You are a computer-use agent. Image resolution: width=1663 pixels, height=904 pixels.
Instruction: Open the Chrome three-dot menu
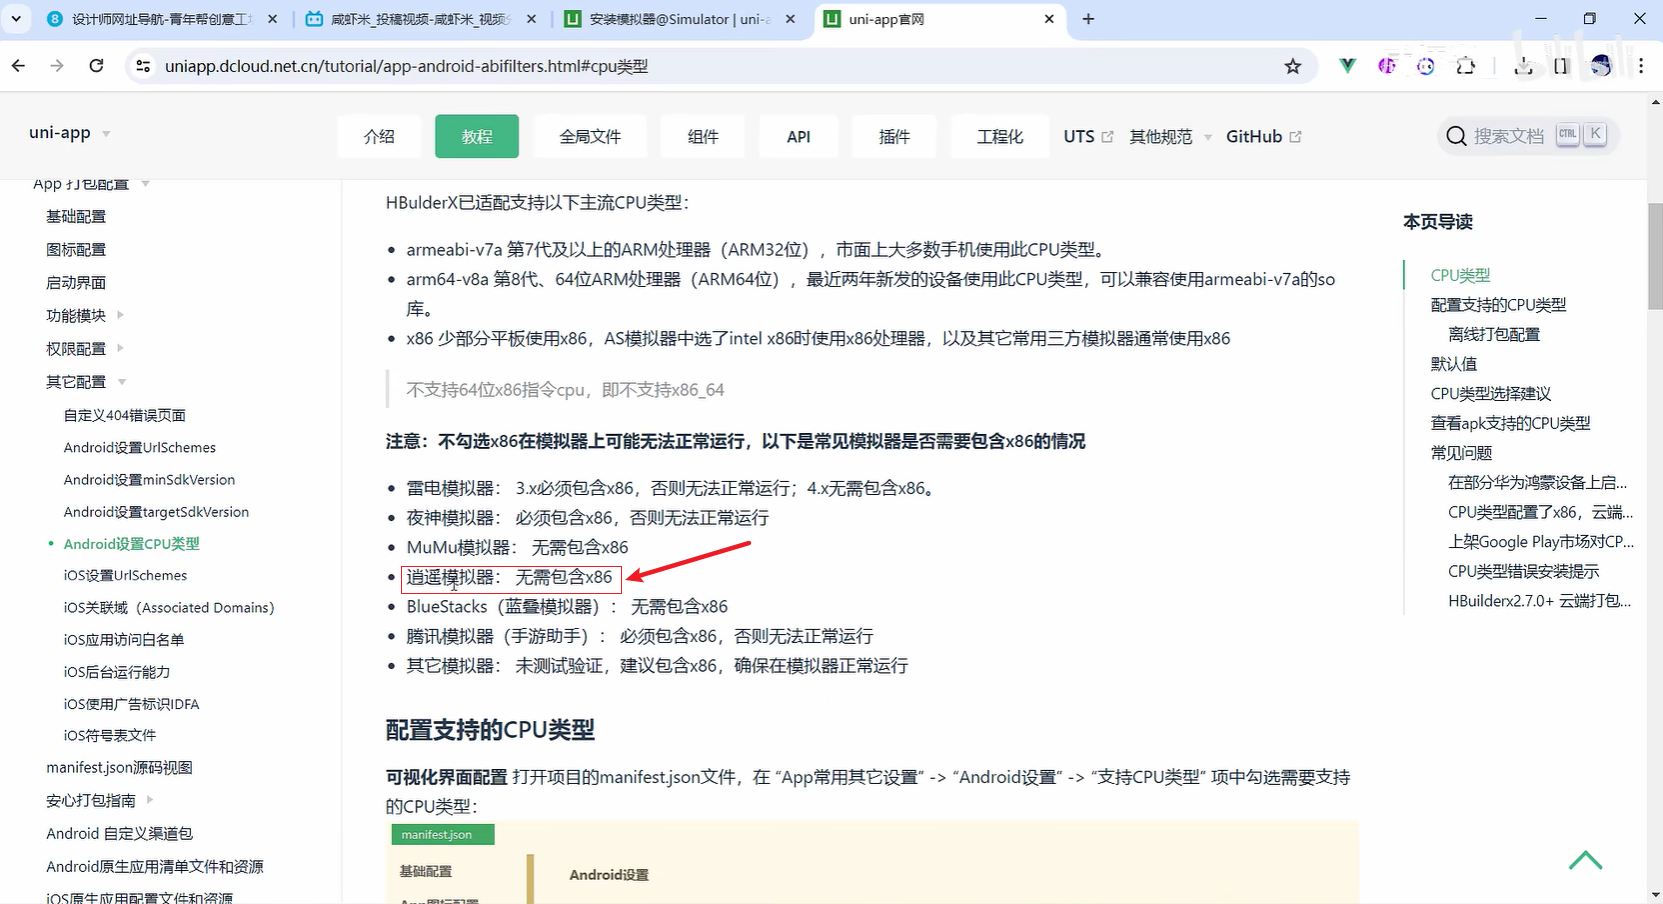(x=1641, y=66)
